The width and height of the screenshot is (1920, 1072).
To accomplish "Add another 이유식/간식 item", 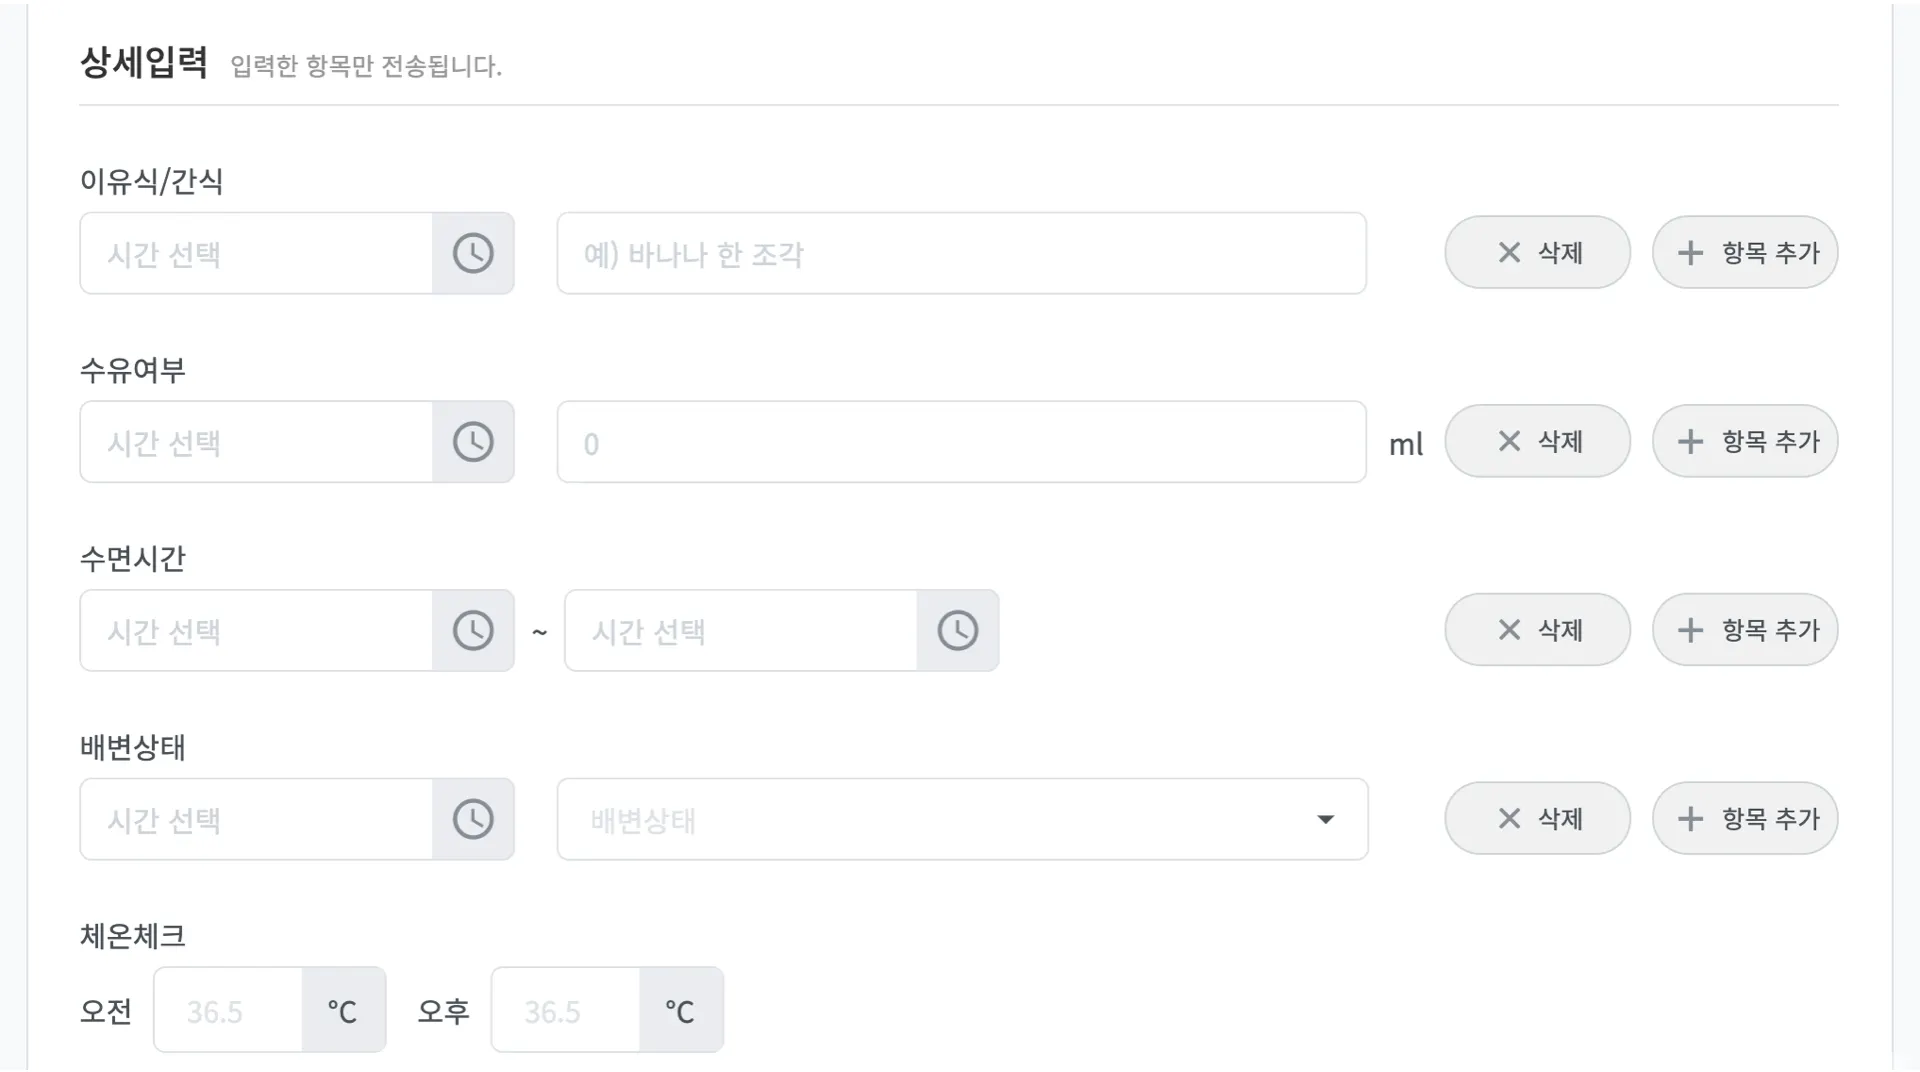I will pos(1745,252).
